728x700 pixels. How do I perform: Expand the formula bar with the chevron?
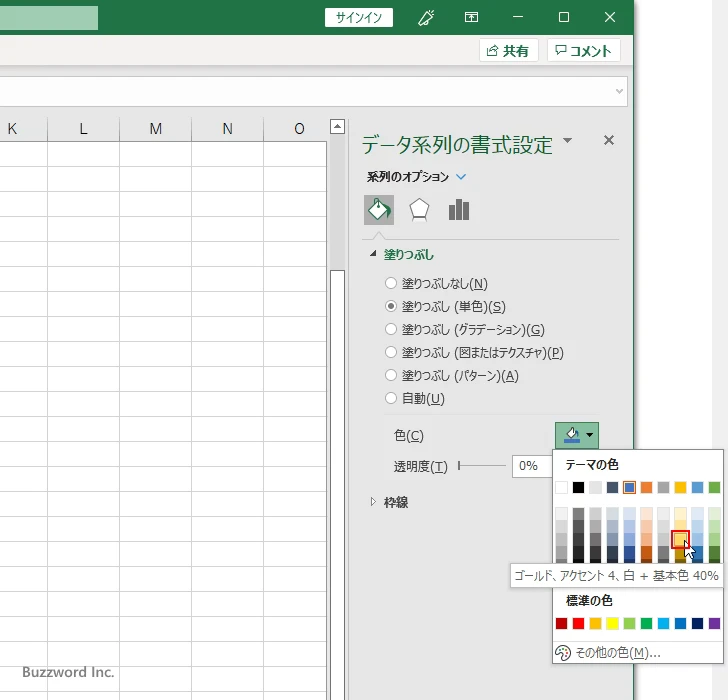pos(619,91)
